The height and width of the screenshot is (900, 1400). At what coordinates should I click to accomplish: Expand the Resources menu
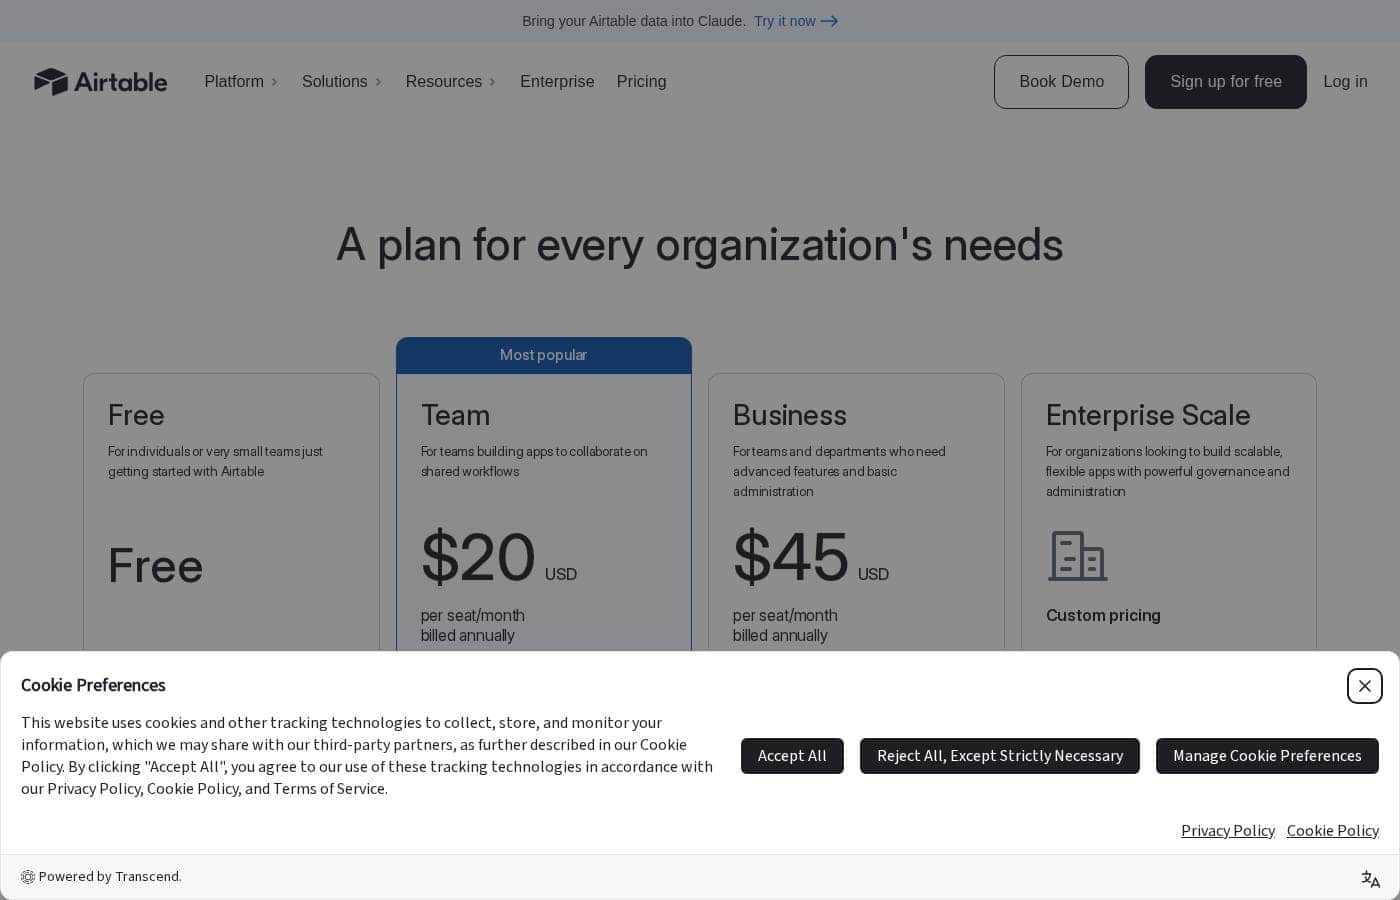(x=451, y=82)
